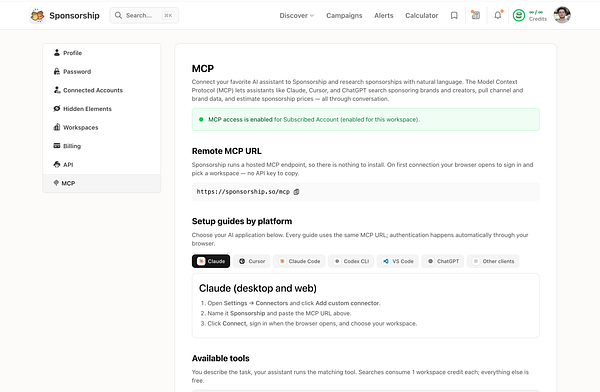Open Password settings label
600x392 pixels.
click(77, 72)
